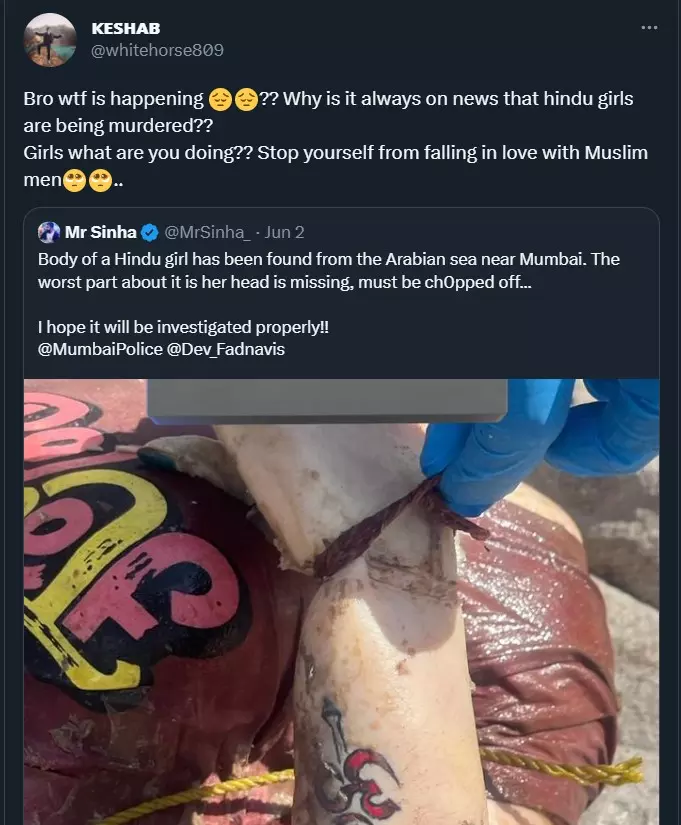
Task: Click KESHAB's profile avatar picture
Action: point(50,40)
